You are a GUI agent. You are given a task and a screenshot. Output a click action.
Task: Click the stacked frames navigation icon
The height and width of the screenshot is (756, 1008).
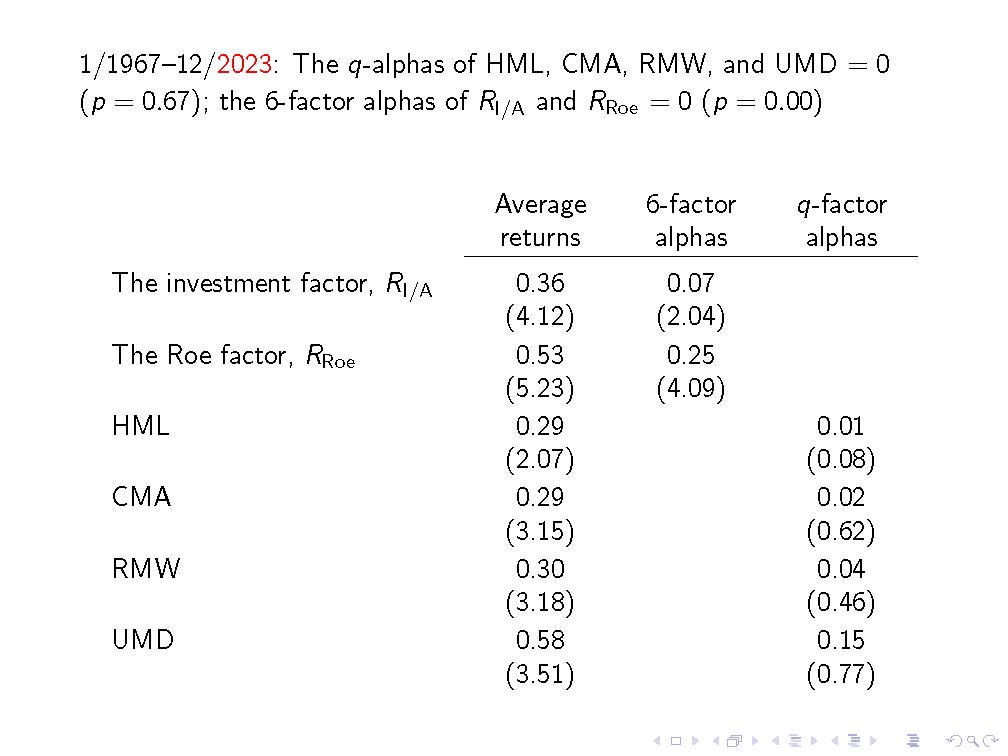733,741
